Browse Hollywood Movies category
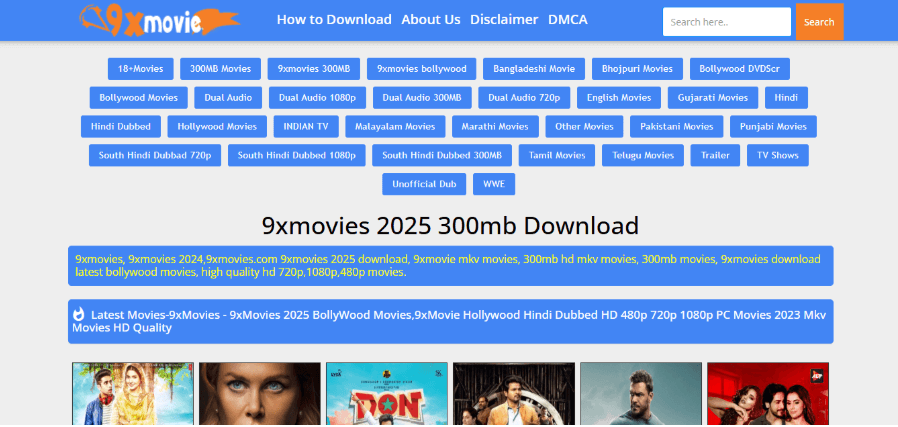The width and height of the screenshot is (898, 427). tap(217, 126)
